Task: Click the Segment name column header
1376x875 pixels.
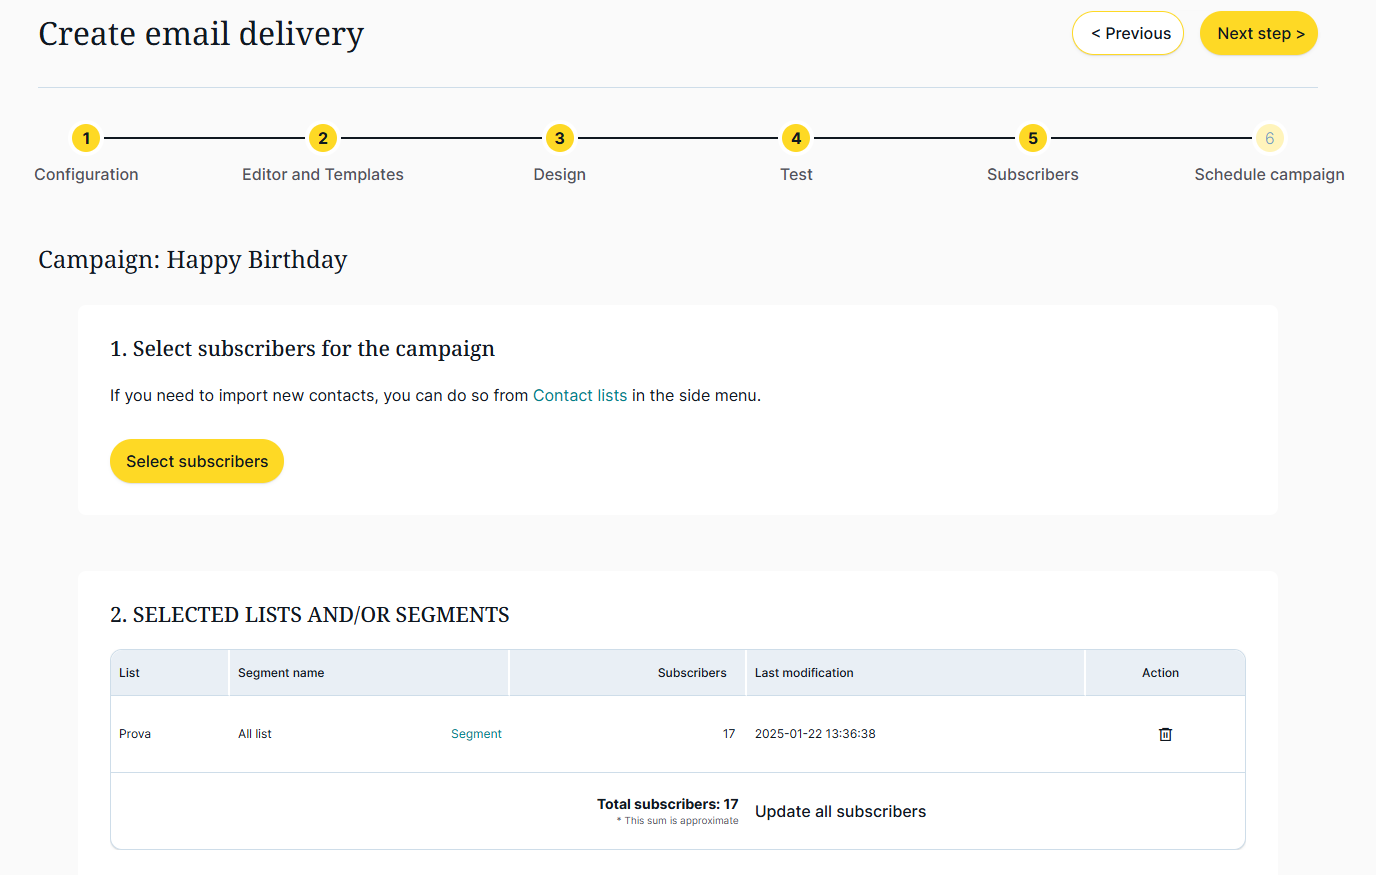Action: point(281,673)
